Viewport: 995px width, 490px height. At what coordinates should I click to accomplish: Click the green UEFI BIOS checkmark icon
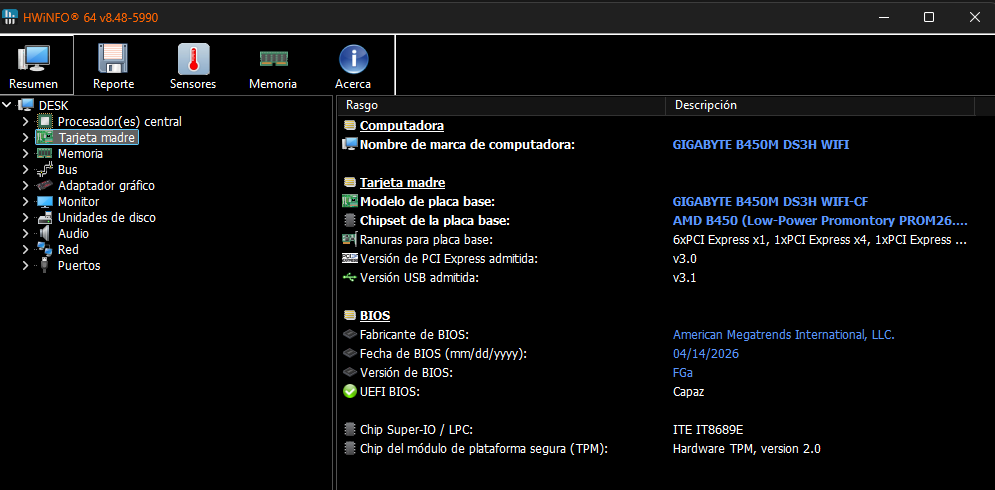click(350, 392)
